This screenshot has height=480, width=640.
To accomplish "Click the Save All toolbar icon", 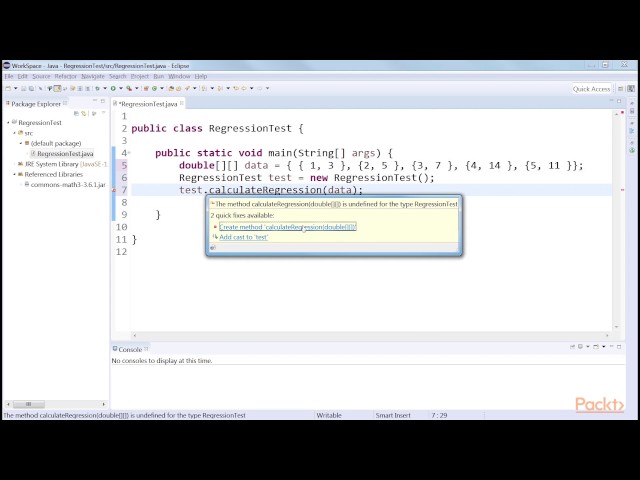I will 32,88.
